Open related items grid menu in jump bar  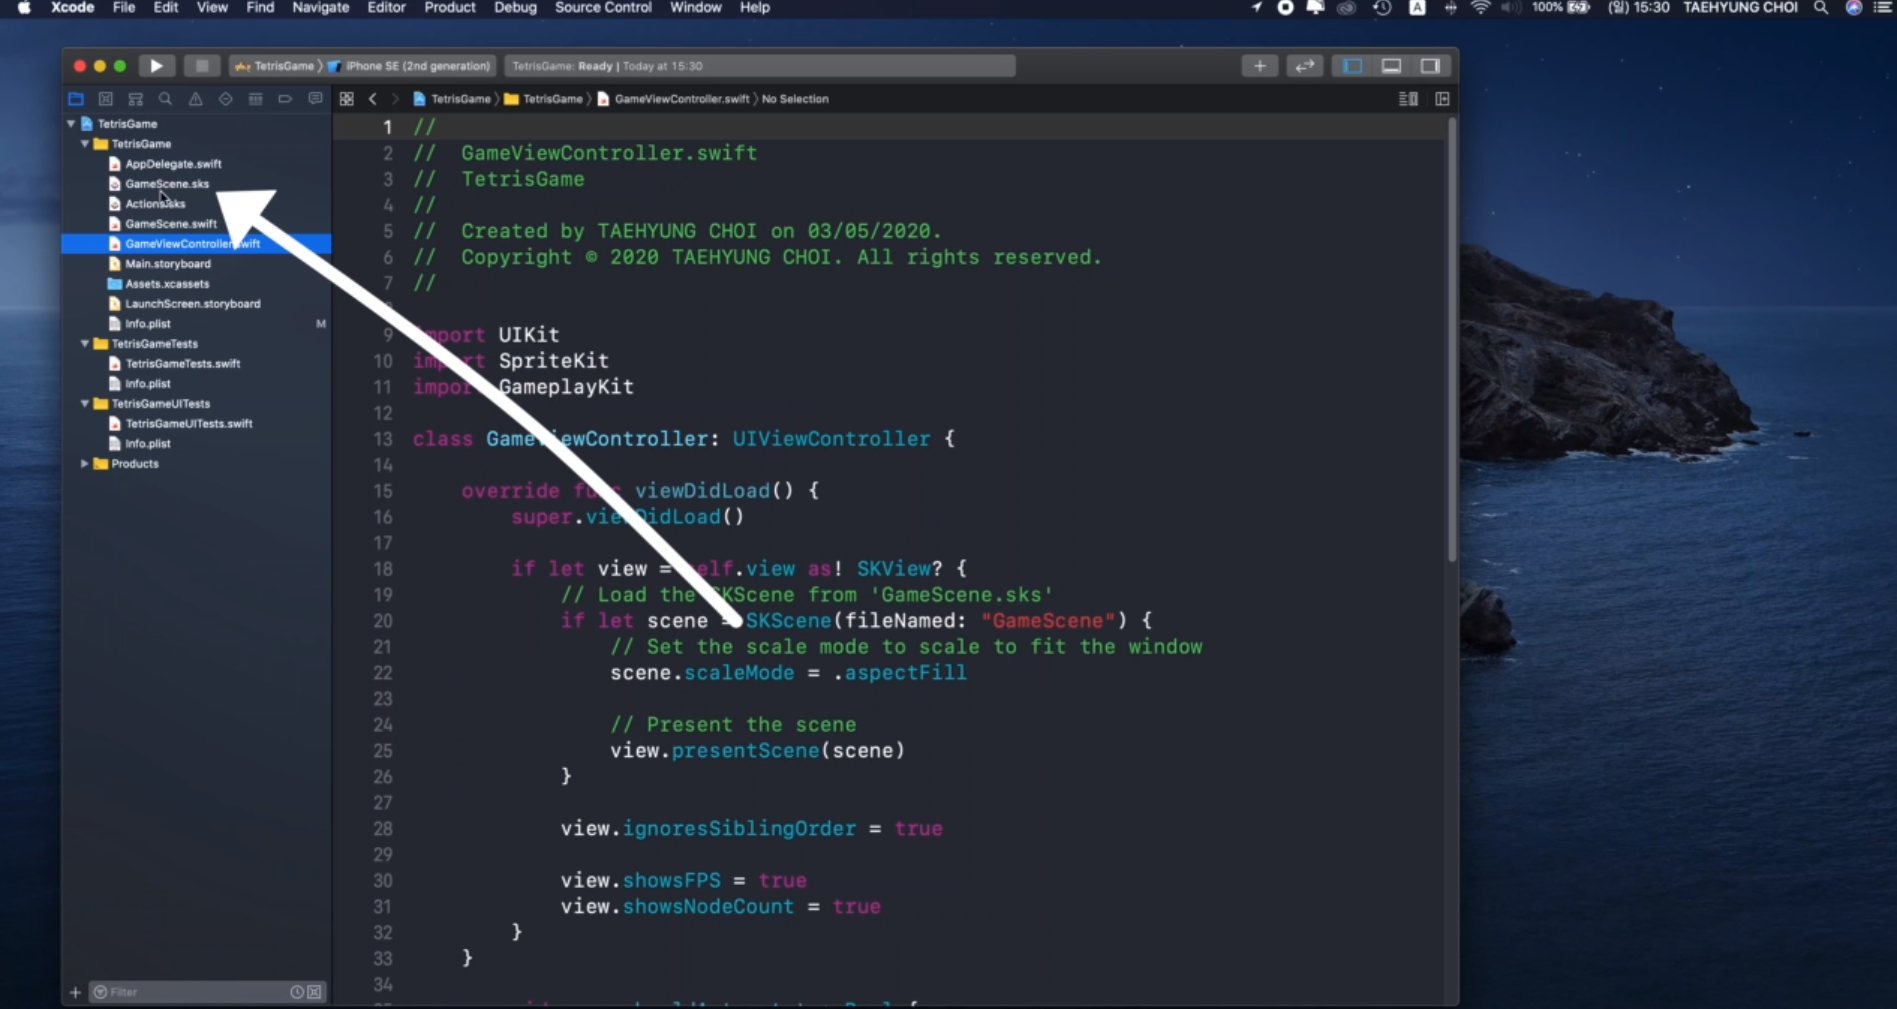click(347, 99)
